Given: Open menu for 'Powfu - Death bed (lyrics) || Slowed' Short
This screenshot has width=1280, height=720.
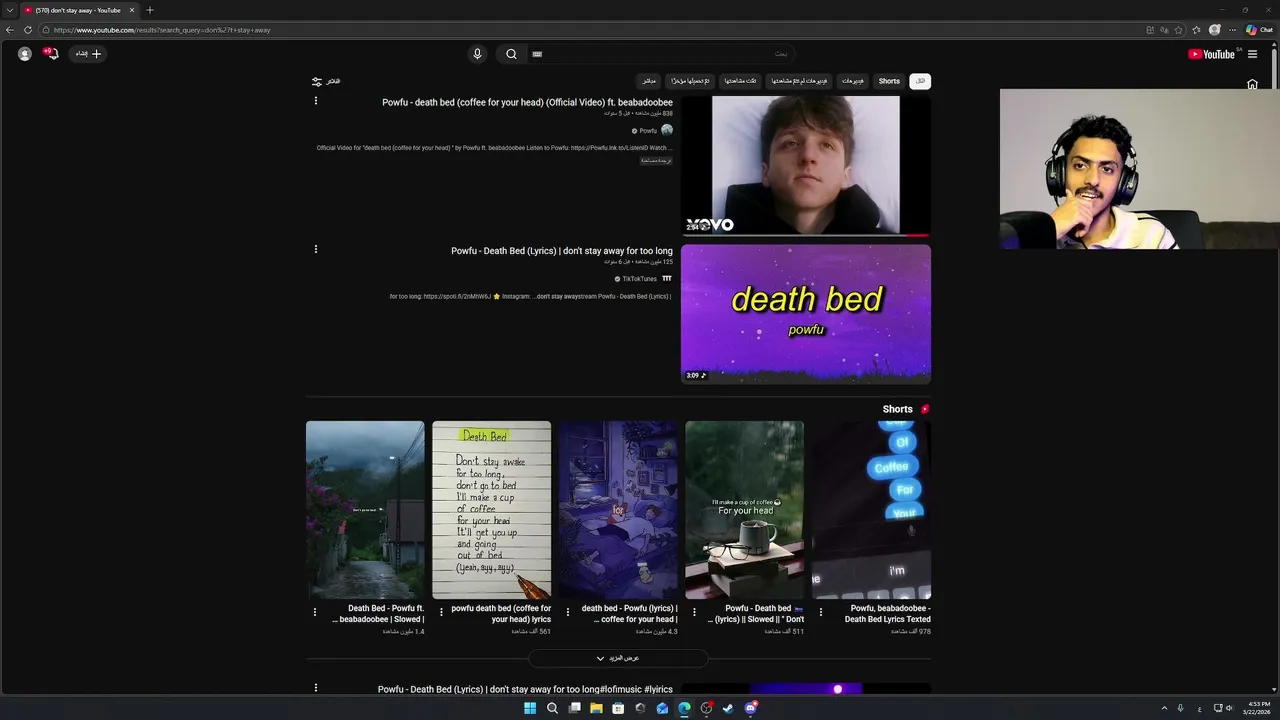Looking at the screenshot, I should click(x=694, y=612).
